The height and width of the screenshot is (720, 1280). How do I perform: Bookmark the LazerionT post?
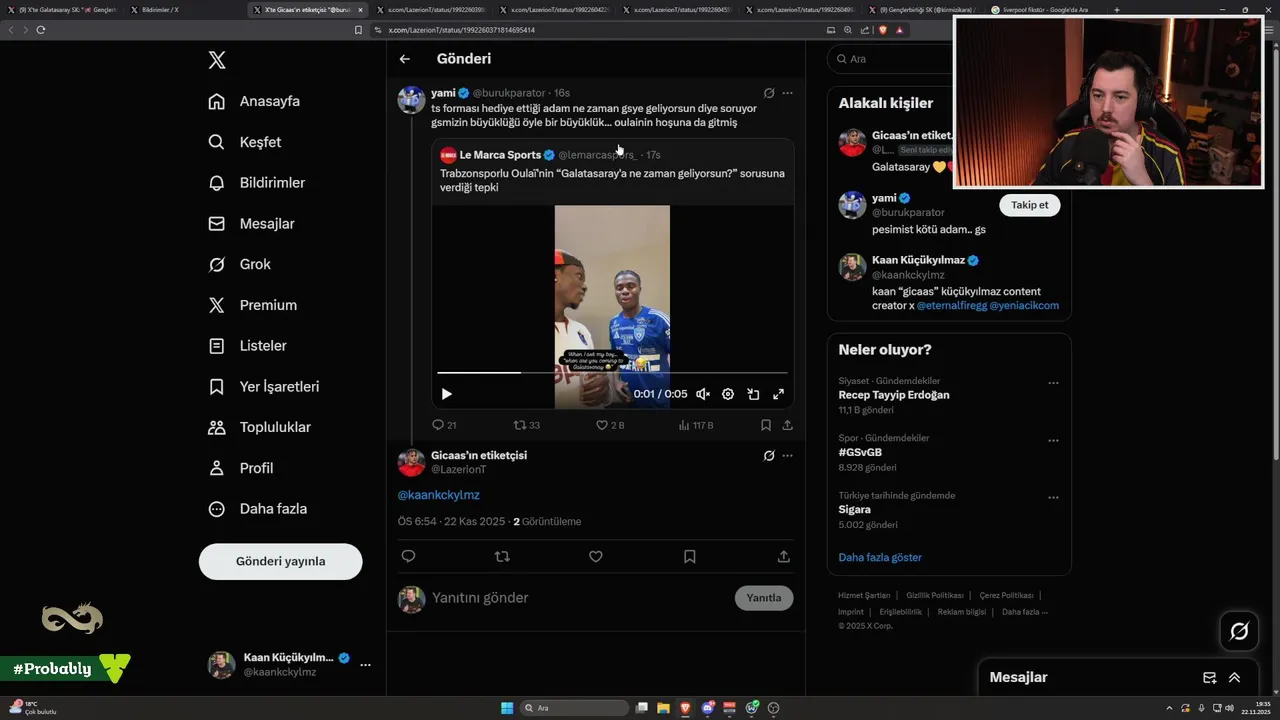[690, 556]
